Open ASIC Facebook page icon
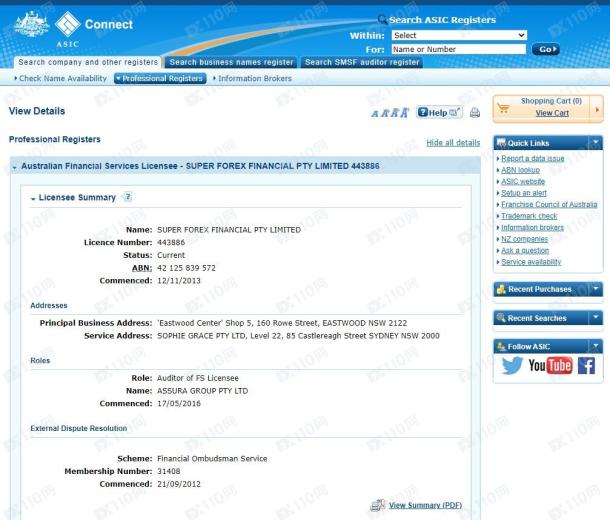Screen dimensions: 610x520 click(x=586, y=366)
